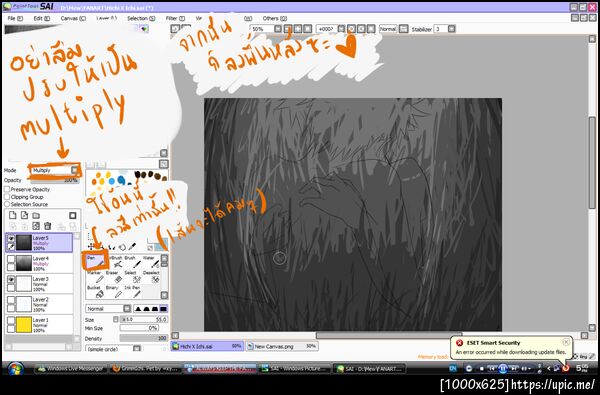Adjust the Min Size slider

click(x=139, y=328)
